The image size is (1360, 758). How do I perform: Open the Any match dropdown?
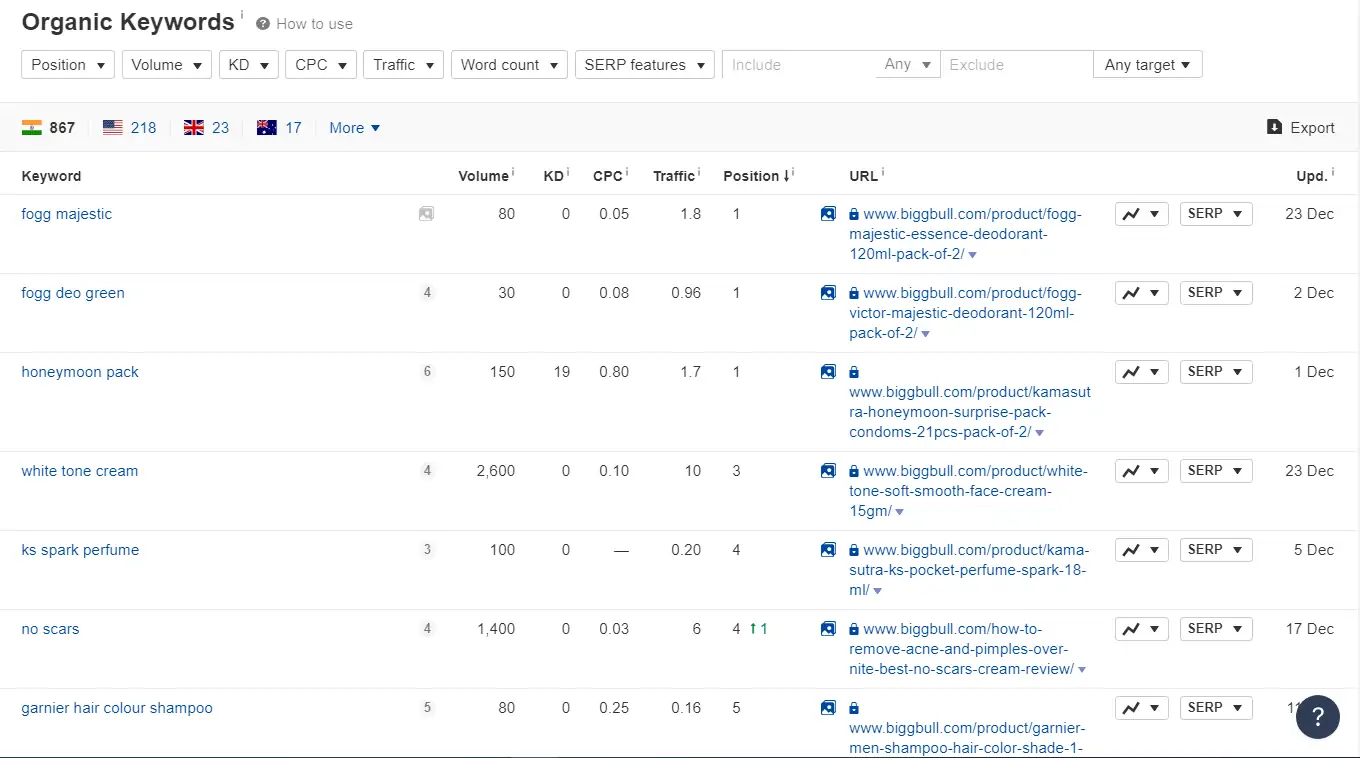[908, 65]
